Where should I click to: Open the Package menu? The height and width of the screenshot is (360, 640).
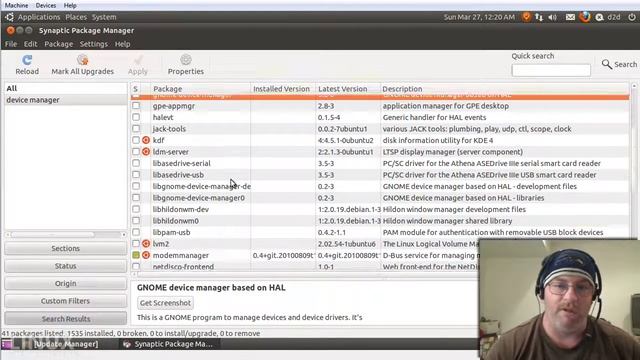click(x=58, y=44)
